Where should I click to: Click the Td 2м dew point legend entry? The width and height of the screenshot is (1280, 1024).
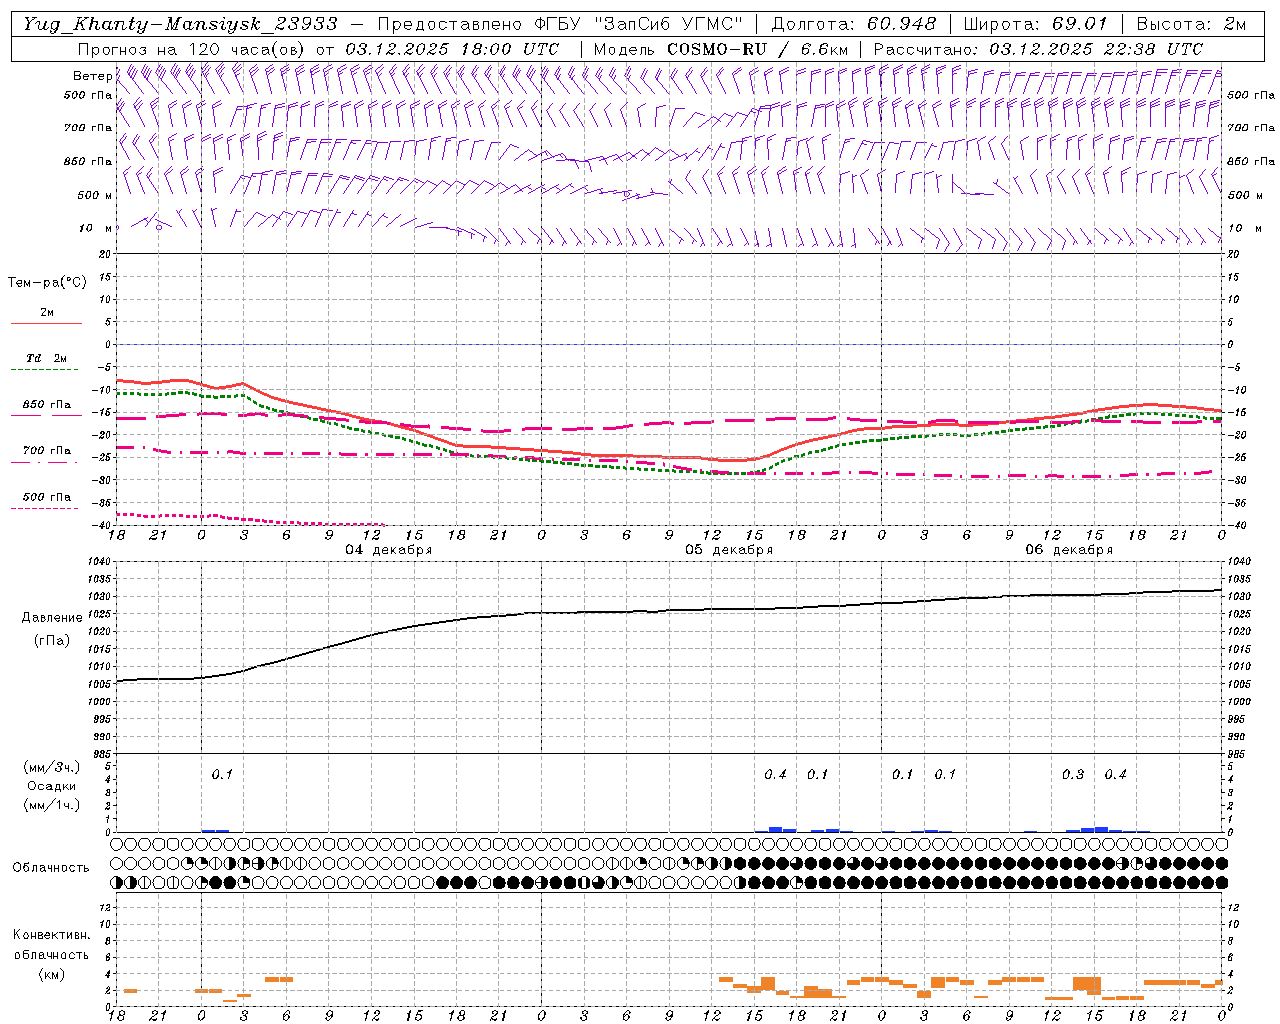[47, 358]
